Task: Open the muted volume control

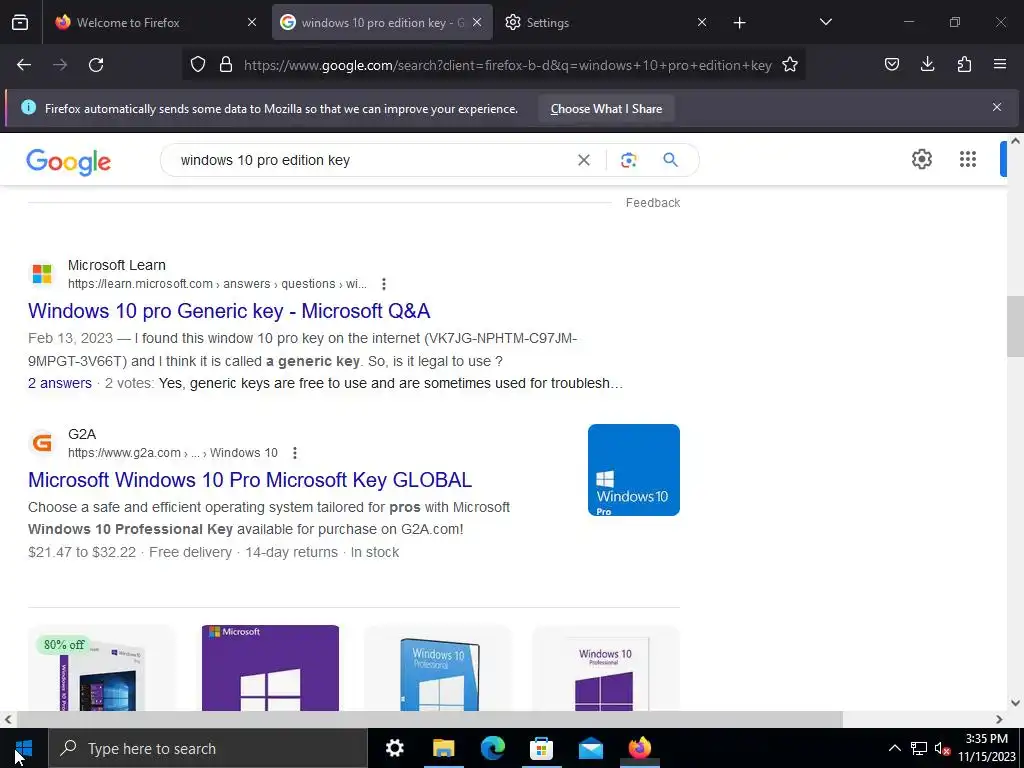Action: pos(942,748)
